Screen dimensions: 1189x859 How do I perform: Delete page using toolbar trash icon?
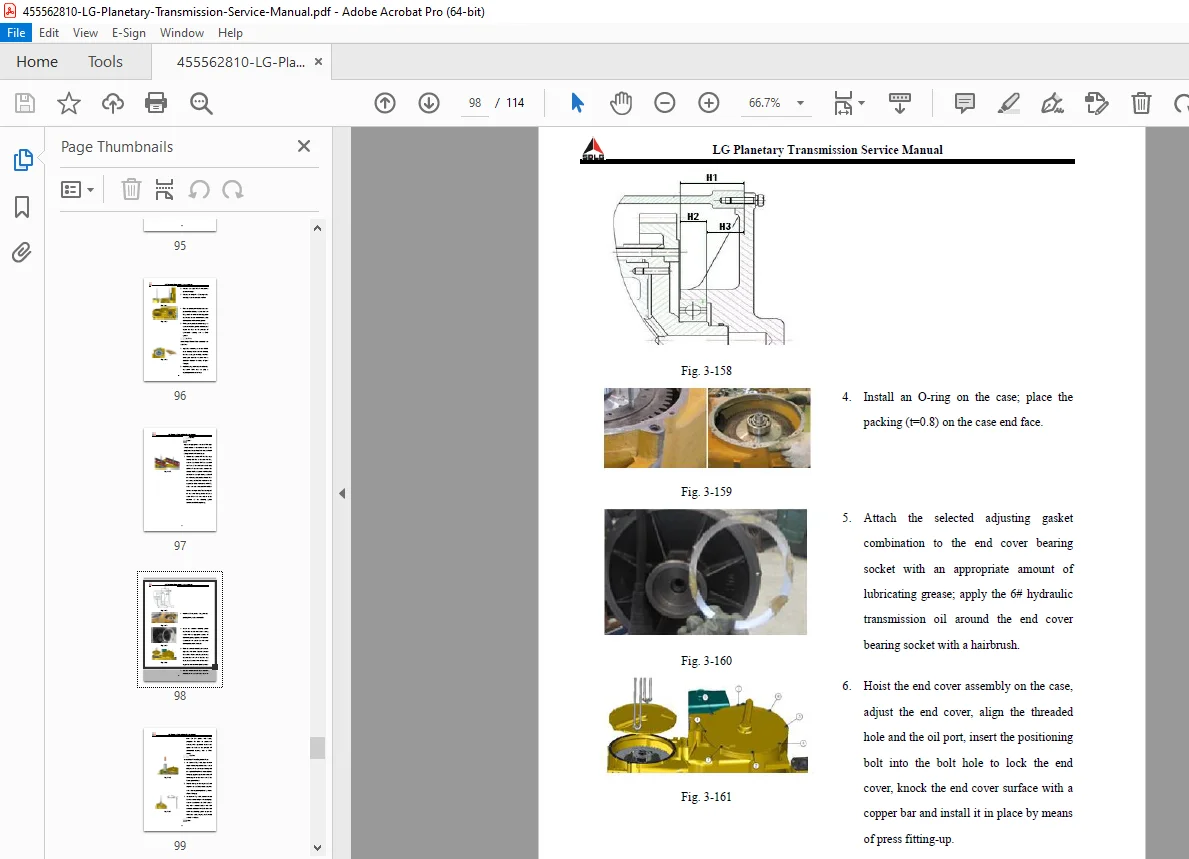pyautogui.click(x=1141, y=103)
